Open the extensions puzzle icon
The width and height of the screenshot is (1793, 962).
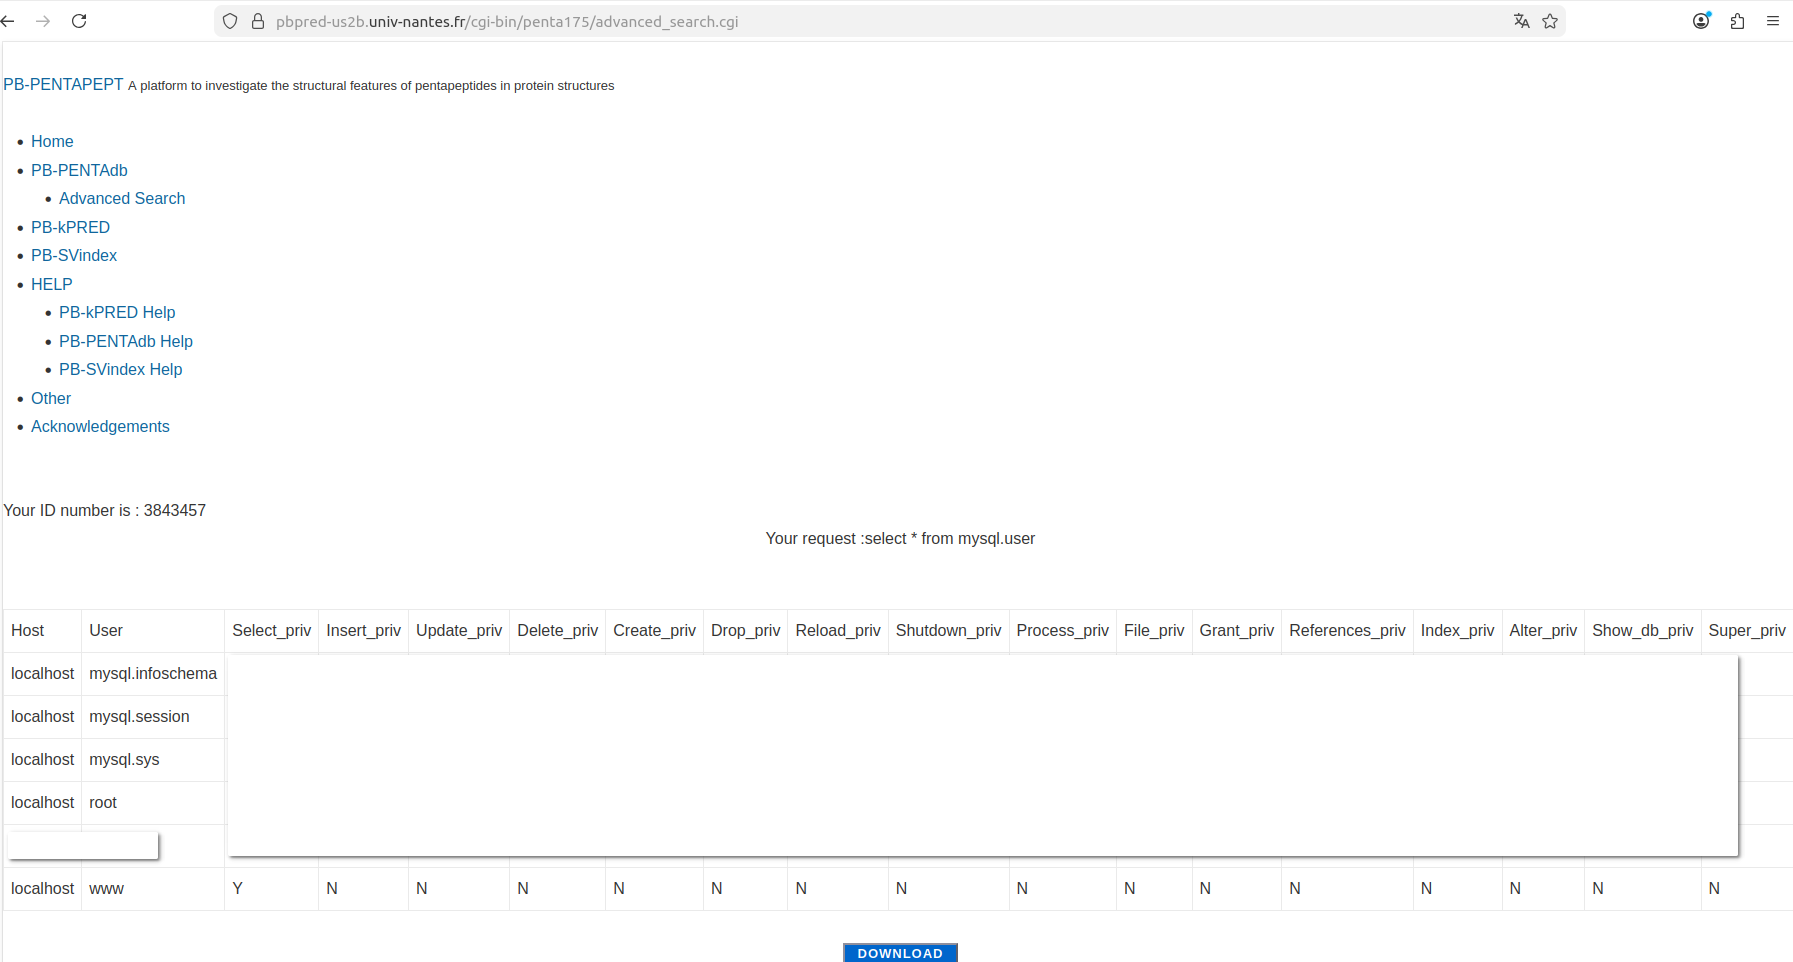coord(1737,21)
